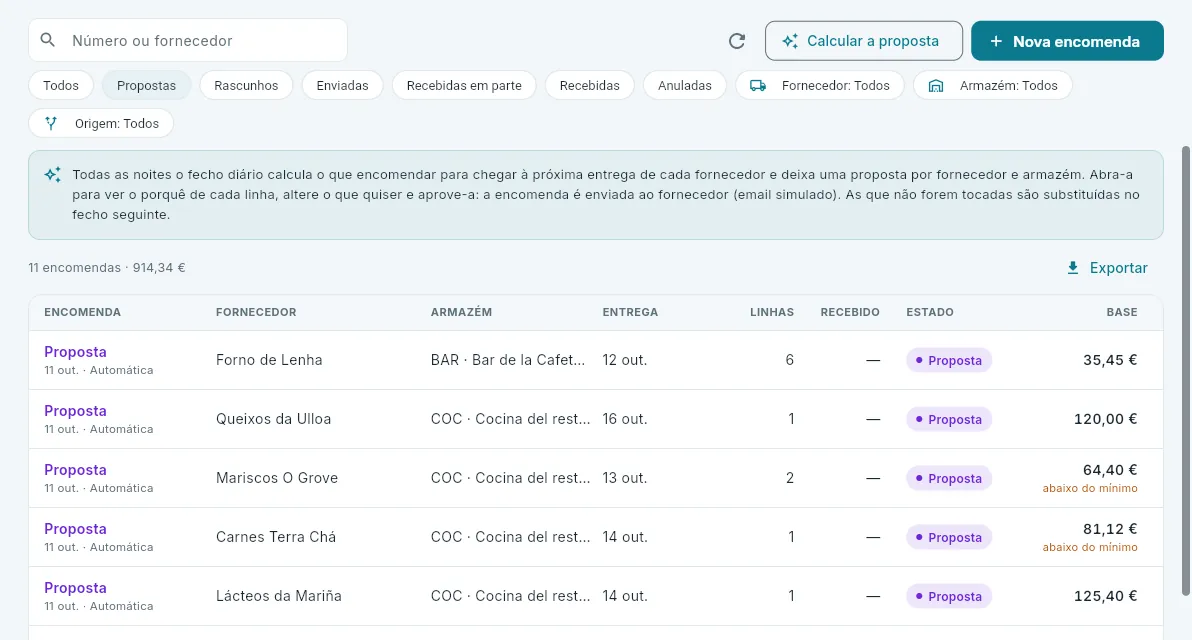Click the 11 encomendas · 914,34 € summary
Image resolution: width=1192 pixels, height=640 pixels.
point(106,268)
